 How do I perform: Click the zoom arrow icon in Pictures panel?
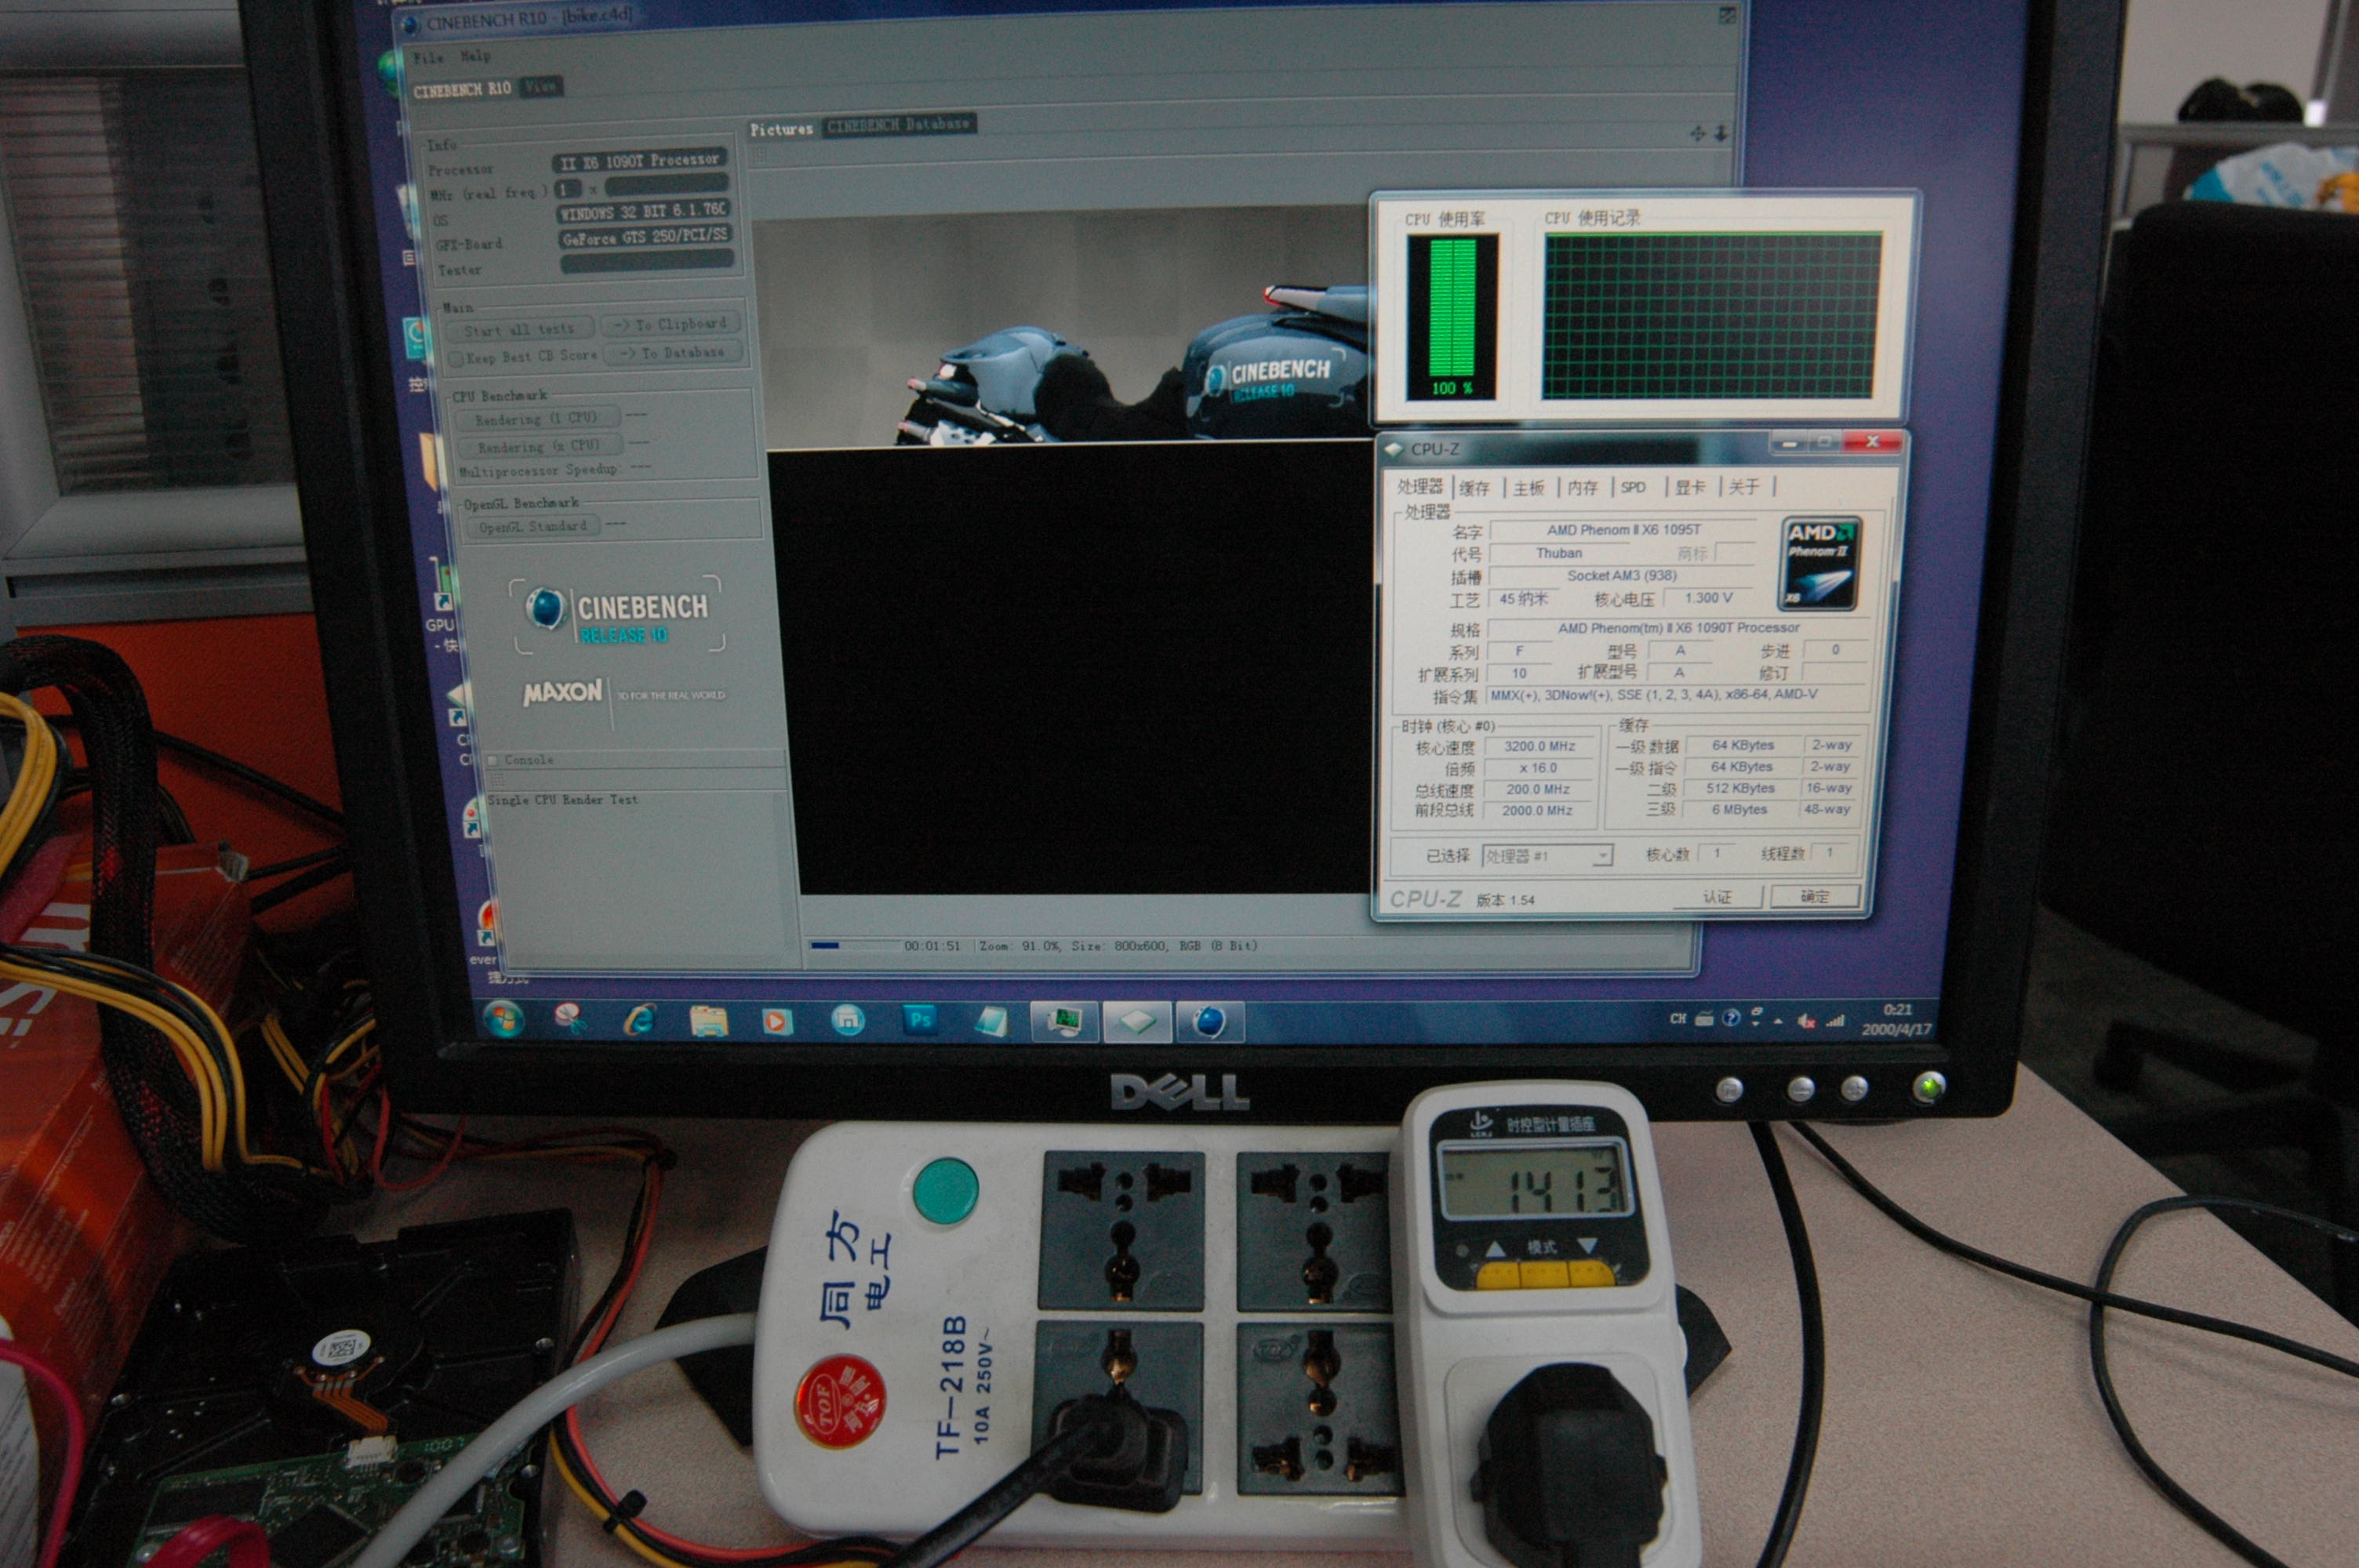(x=1721, y=133)
